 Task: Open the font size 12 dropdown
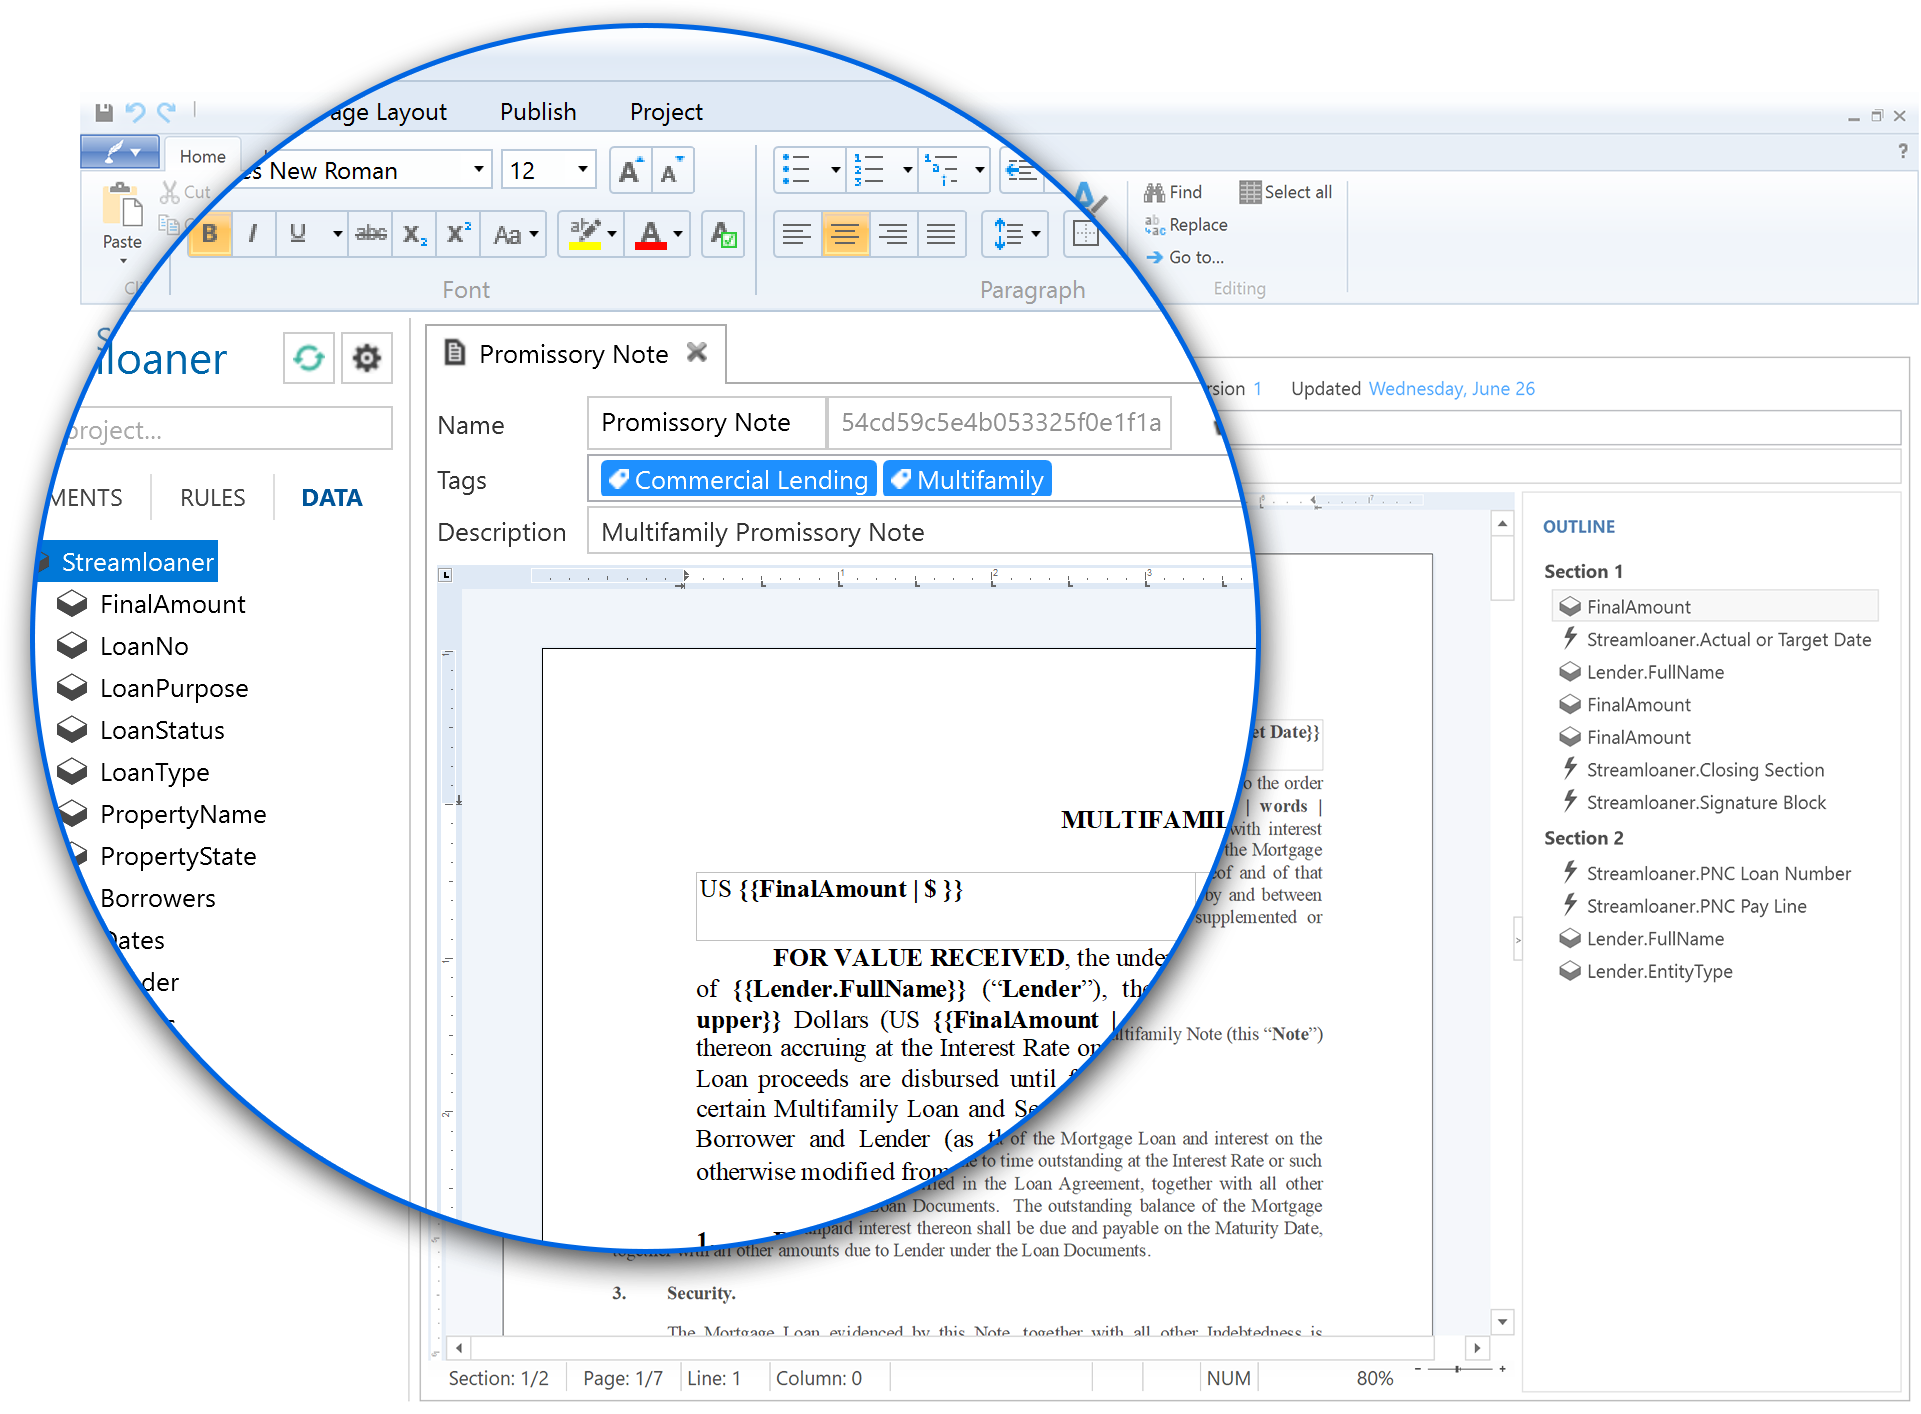click(582, 170)
